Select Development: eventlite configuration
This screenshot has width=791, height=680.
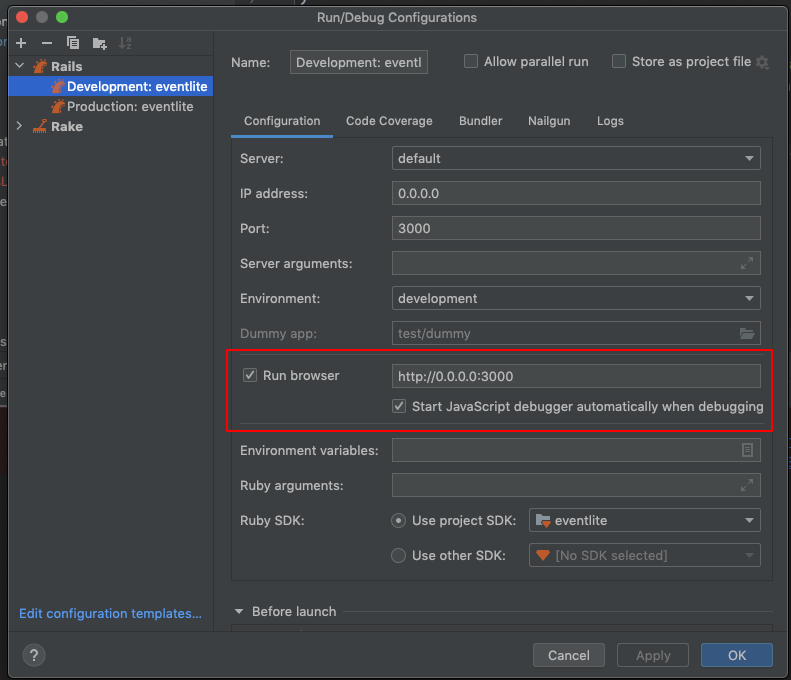[x=111, y=86]
